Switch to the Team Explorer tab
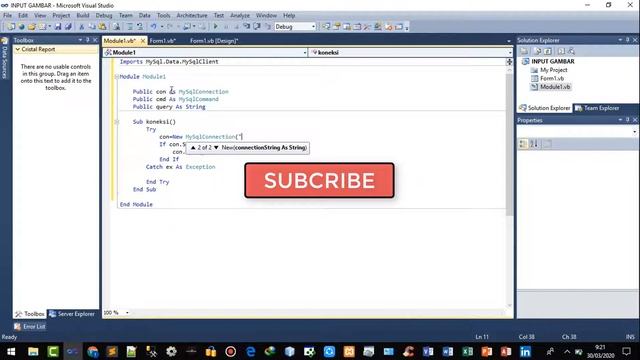Screen dimensions: 640x360 click(597, 108)
